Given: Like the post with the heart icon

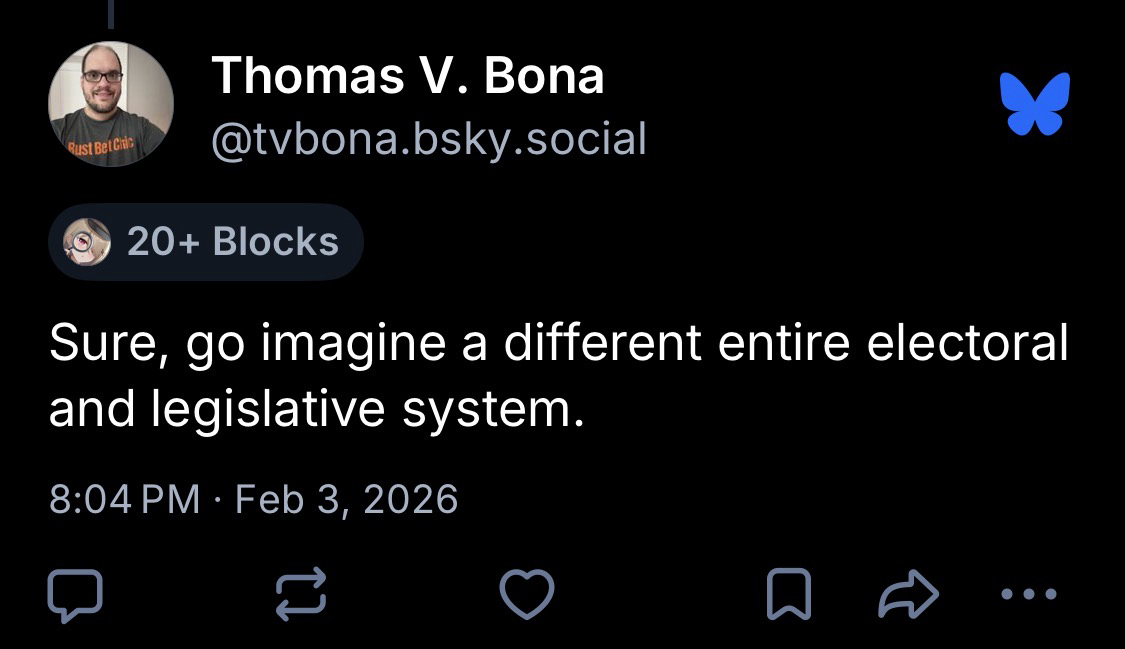Looking at the screenshot, I should [527, 595].
